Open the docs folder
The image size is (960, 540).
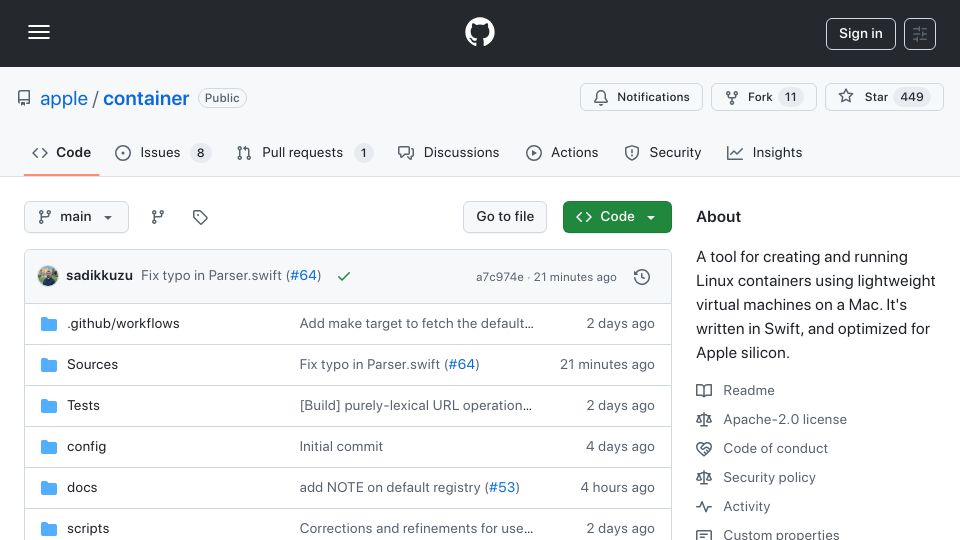(x=82, y=487)
